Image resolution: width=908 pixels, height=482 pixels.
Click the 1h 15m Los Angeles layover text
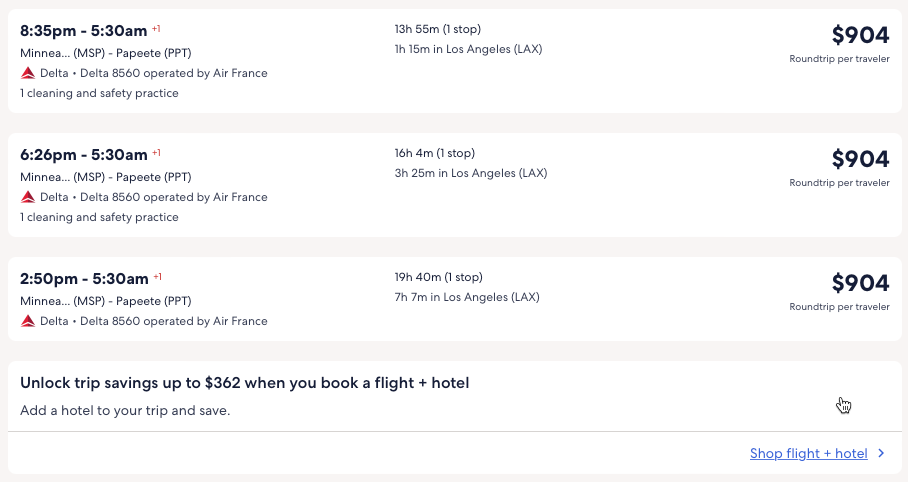coord(468,49)
